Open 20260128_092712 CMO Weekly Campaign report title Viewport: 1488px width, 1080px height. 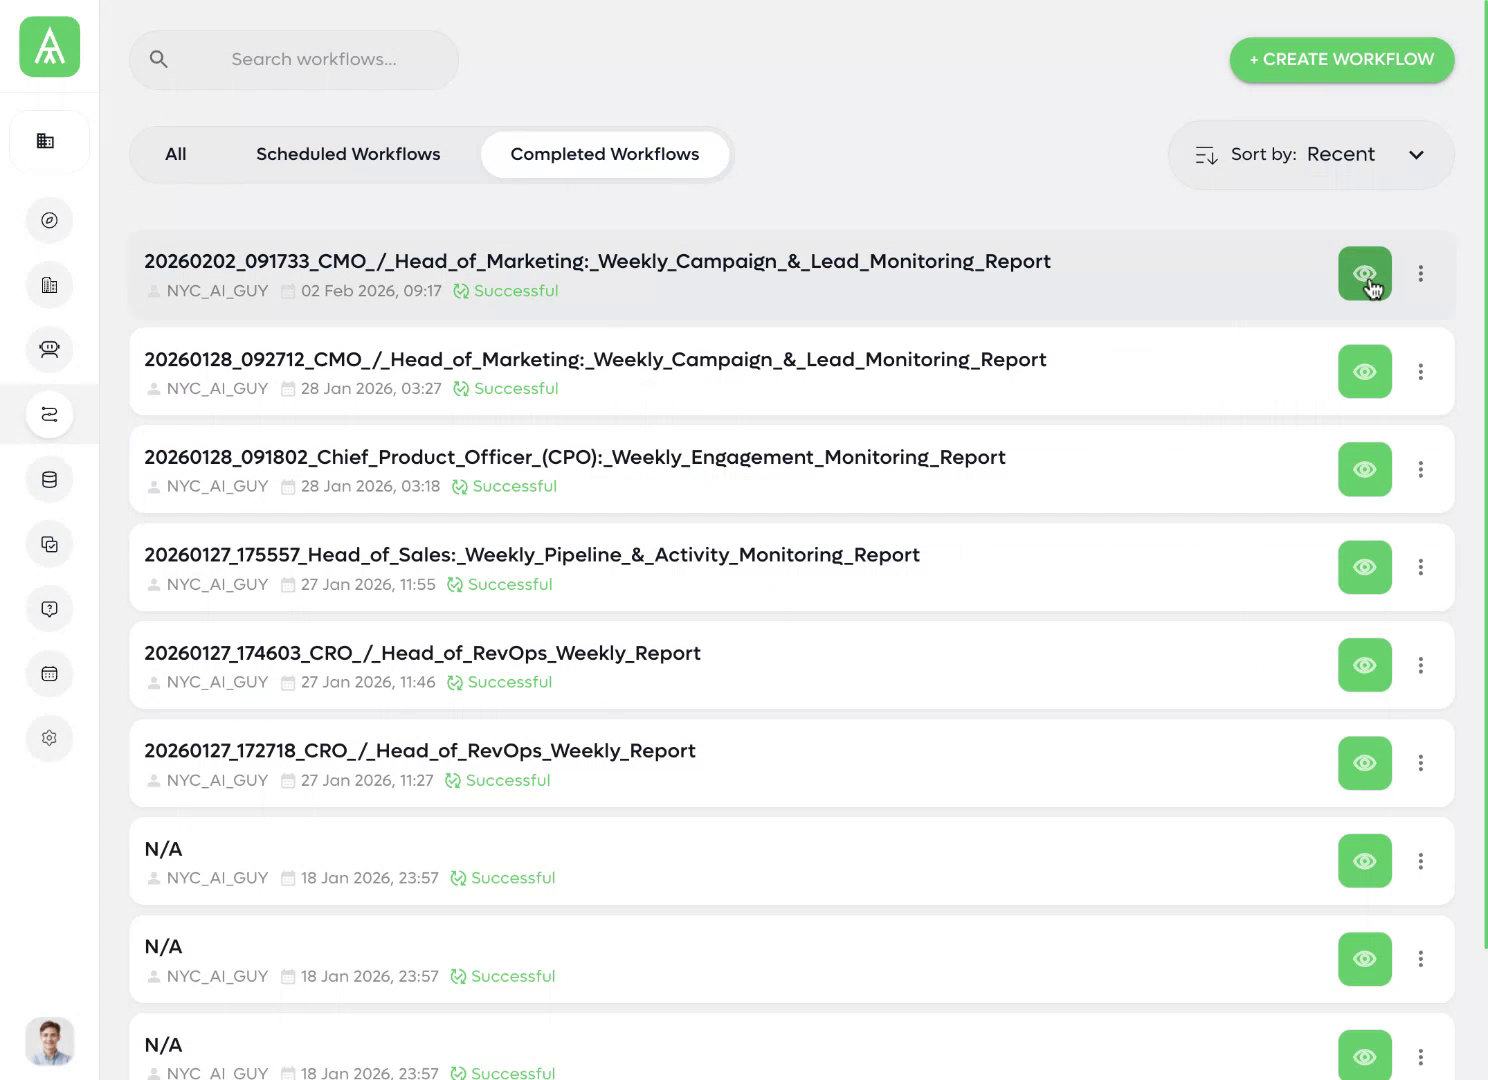tap(595, 359)
